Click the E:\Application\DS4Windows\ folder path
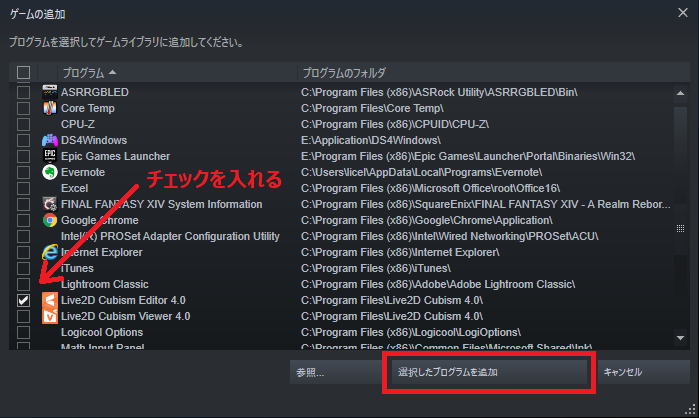The width and height of the screenshot is (699, 418). pyautogui.click(x=371, y=140)
